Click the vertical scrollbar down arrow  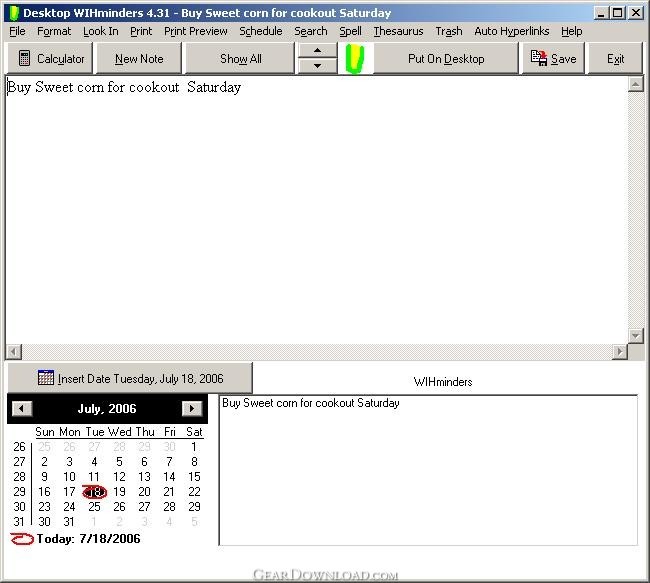(635, 335)
